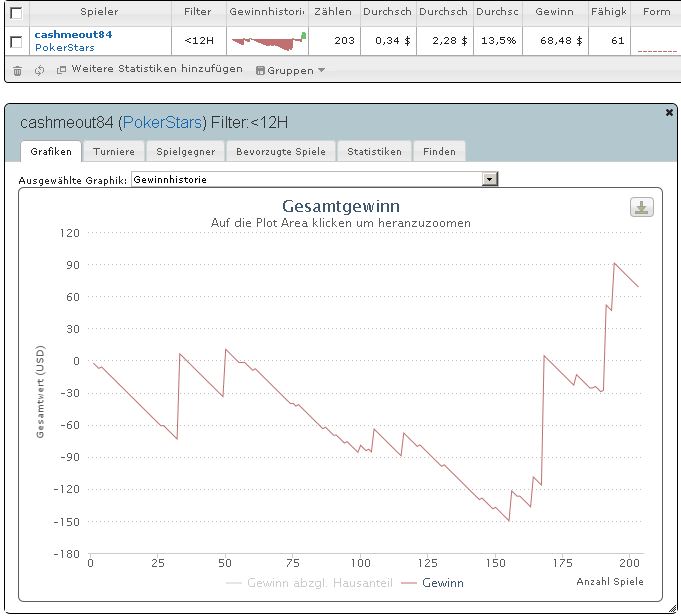Sort by the Filter column header
Screen dimensions: 681x616
click(x=198, y=12)
